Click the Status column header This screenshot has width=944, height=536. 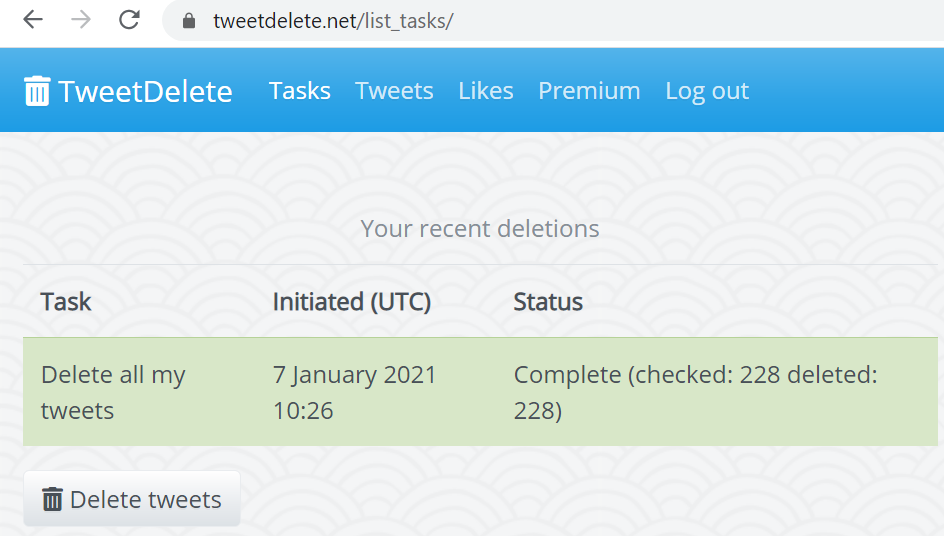(548, 302)
